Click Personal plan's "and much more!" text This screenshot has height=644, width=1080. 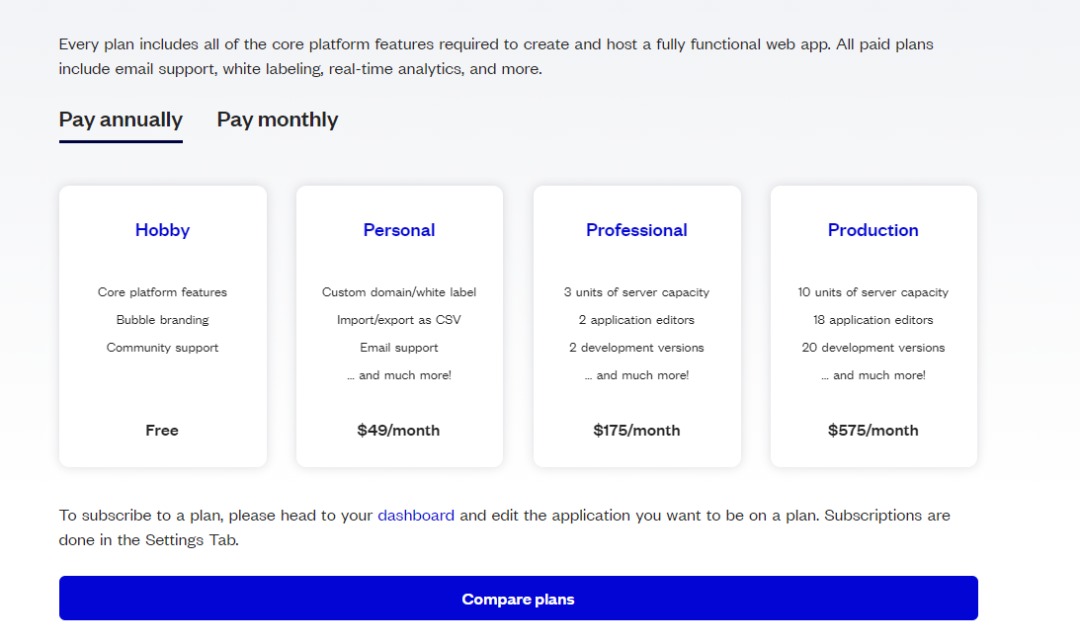tap(399, 376)
